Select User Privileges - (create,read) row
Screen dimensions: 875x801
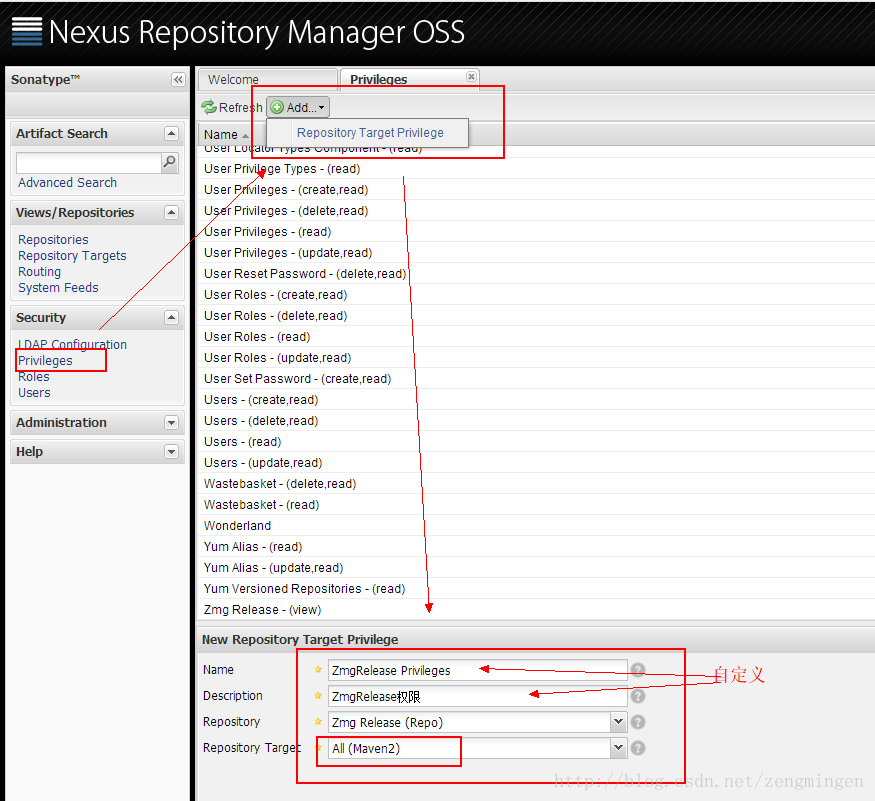coord(536,190)
